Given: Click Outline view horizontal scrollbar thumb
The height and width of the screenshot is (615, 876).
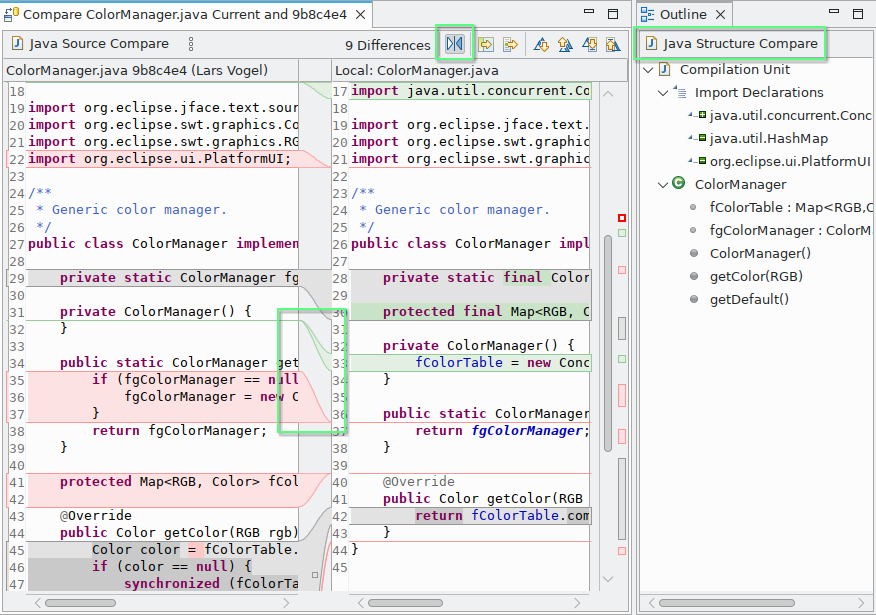Looking at the screenshot, I should pyautogui.click(x=726, y=603).
